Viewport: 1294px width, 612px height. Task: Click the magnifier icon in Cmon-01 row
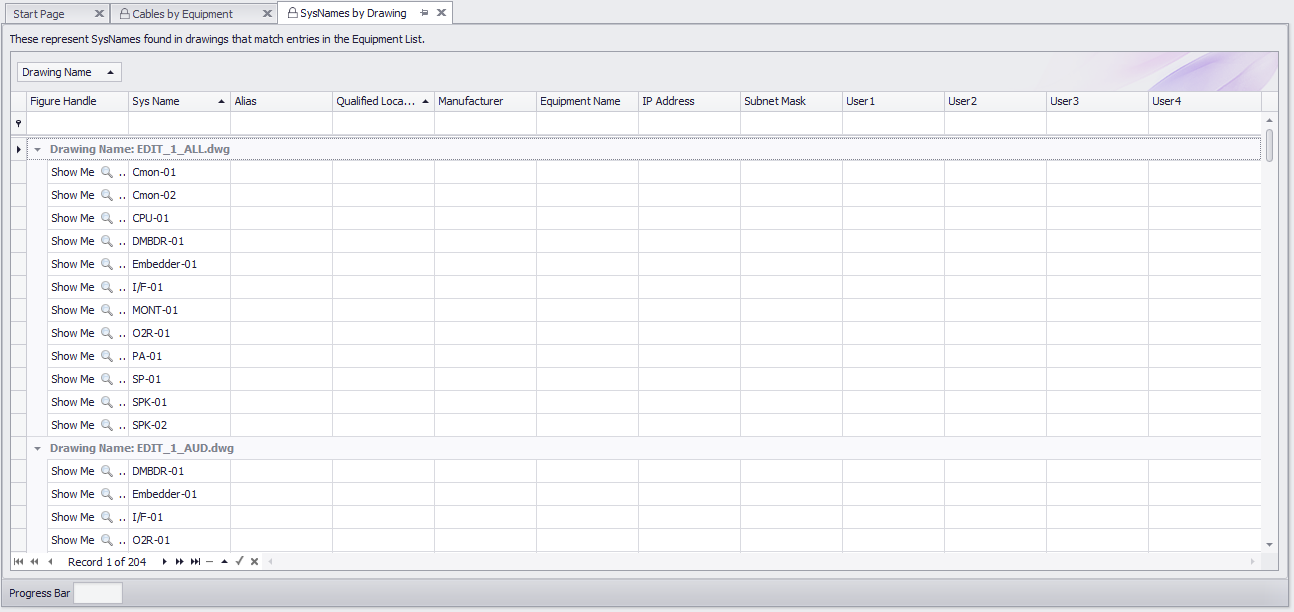click(x=107, y=172)
